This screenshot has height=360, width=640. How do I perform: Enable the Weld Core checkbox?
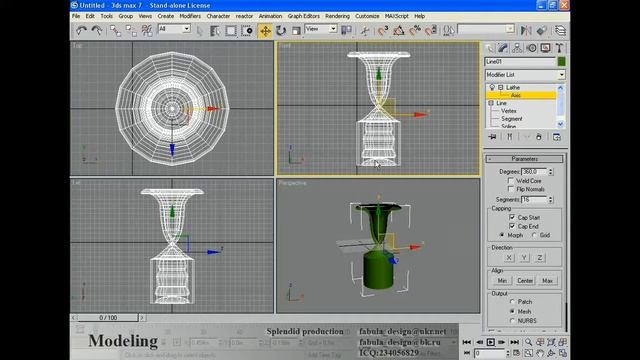click(511, 180)
